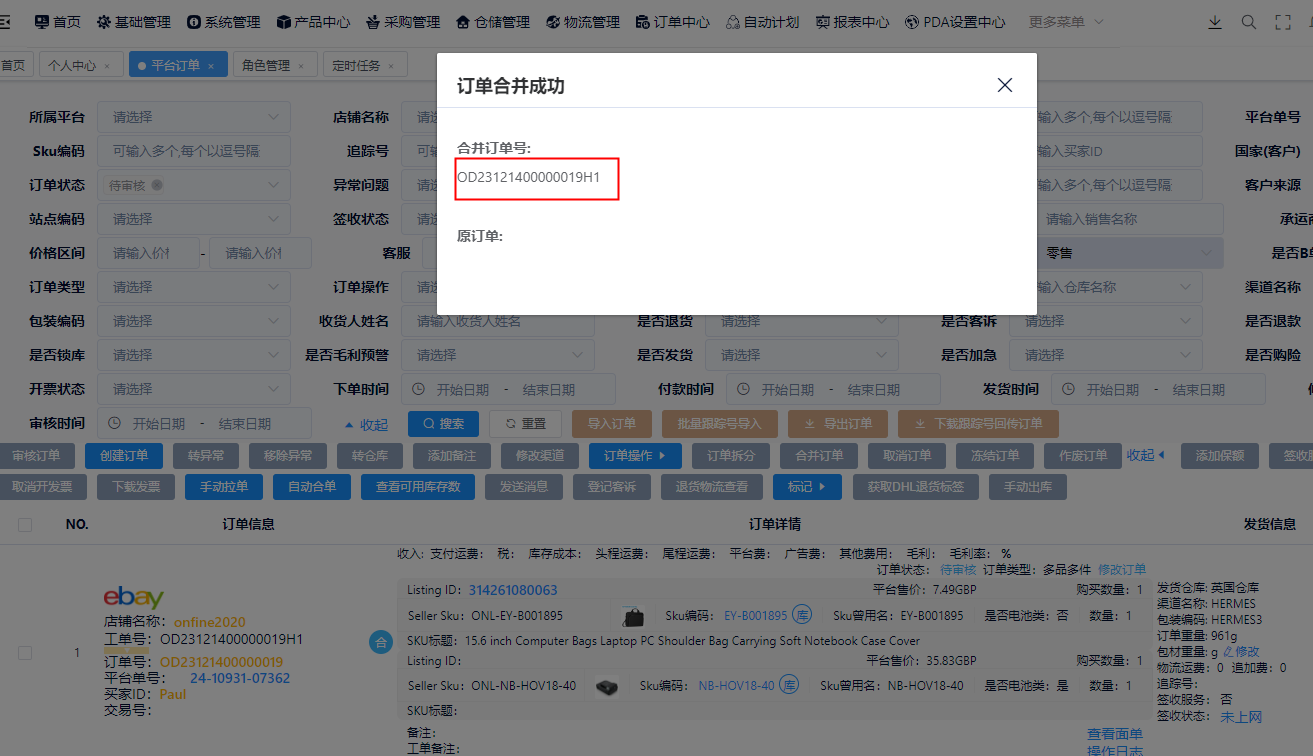The image size is (1313, 756).
Task: Check the checkbox for the first order row
Action: pyautogui.click(x=25, y=651)
